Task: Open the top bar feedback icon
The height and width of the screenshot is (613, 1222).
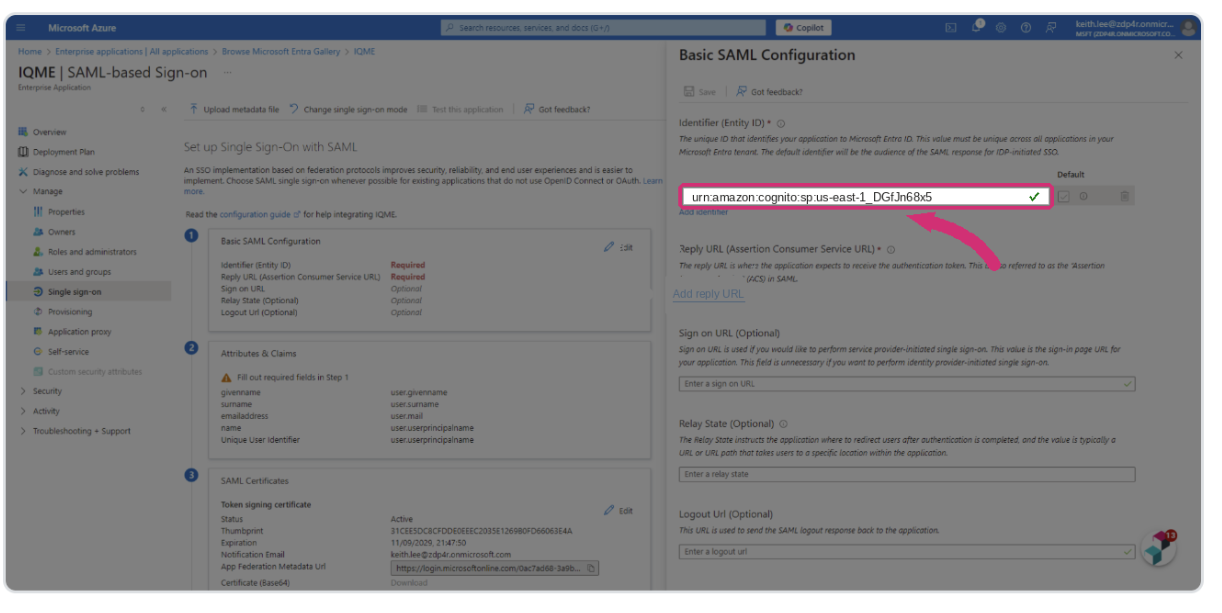Action: coord(1050,28)
